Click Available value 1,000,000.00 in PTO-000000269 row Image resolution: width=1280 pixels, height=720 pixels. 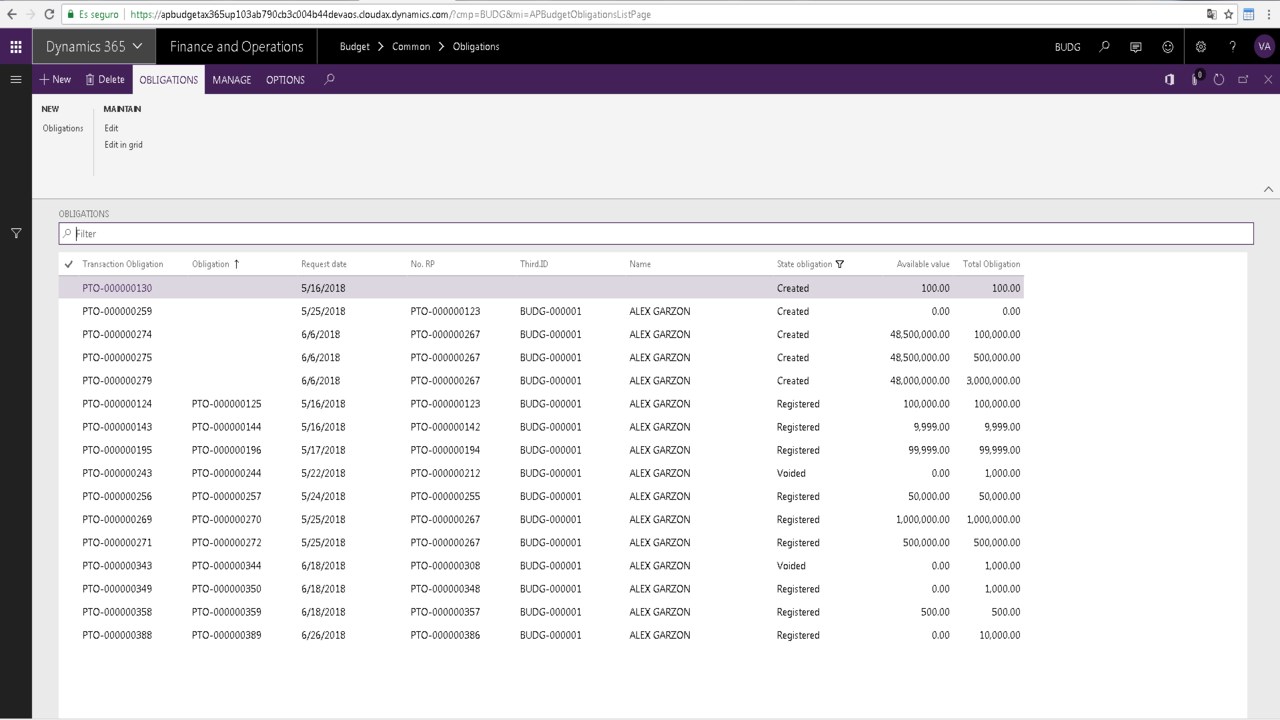(923, 519)
